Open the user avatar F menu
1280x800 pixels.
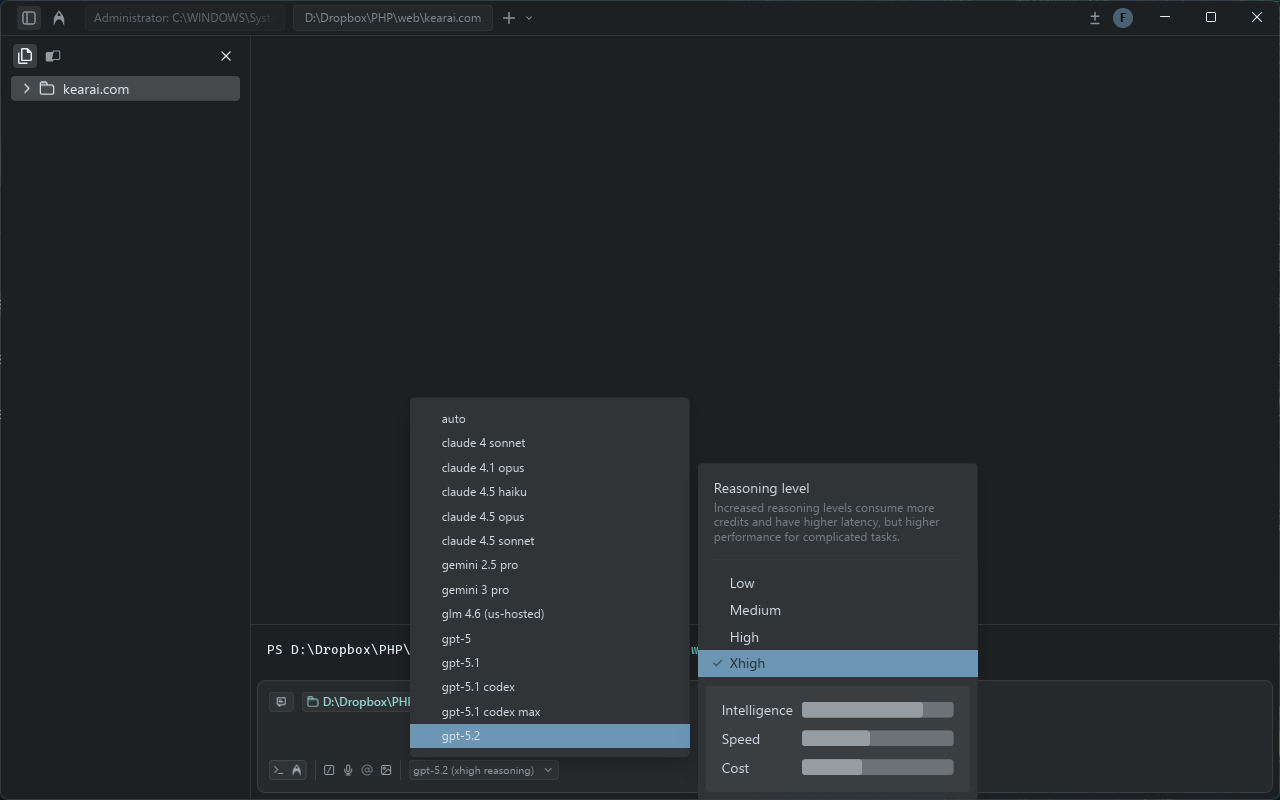[x=1123, y=17]
